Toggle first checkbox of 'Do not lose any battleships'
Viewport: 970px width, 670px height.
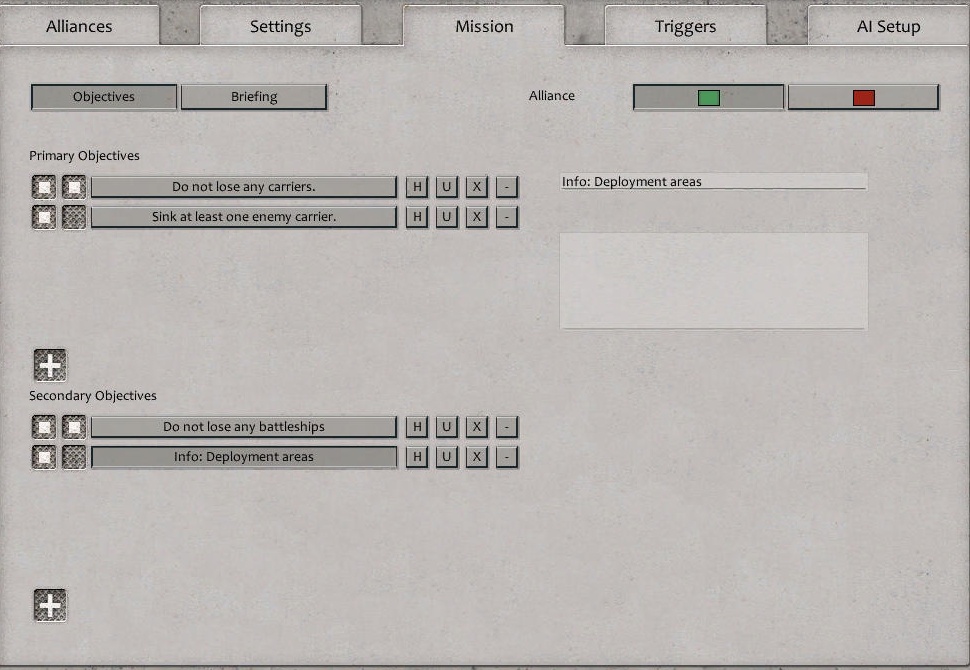[x=44, y=427]
